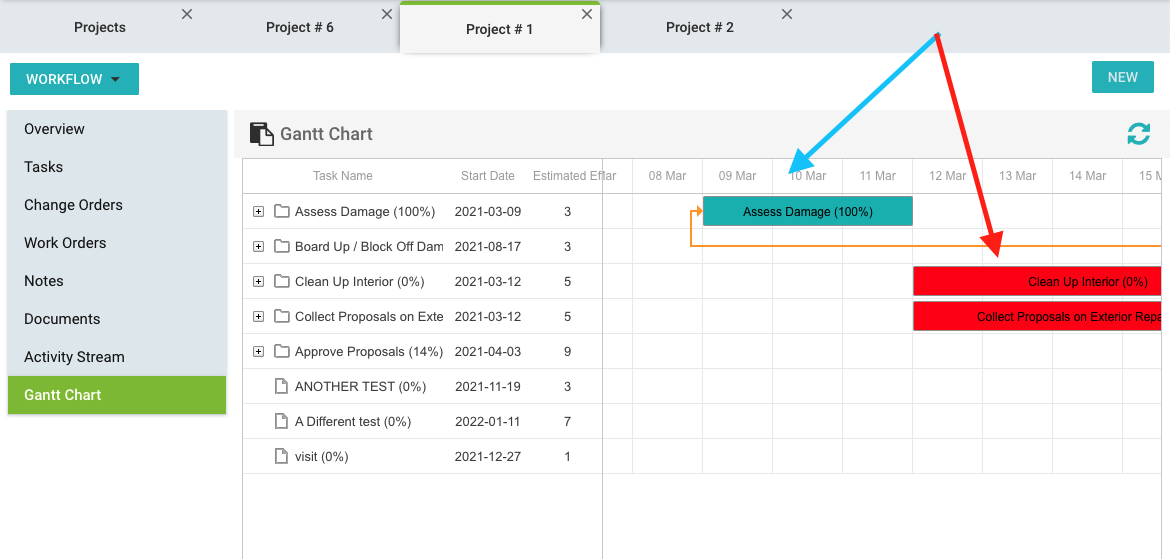Select the Project # 1 tab
This screenshot has height=559, width=1170.
click(500, 30)
